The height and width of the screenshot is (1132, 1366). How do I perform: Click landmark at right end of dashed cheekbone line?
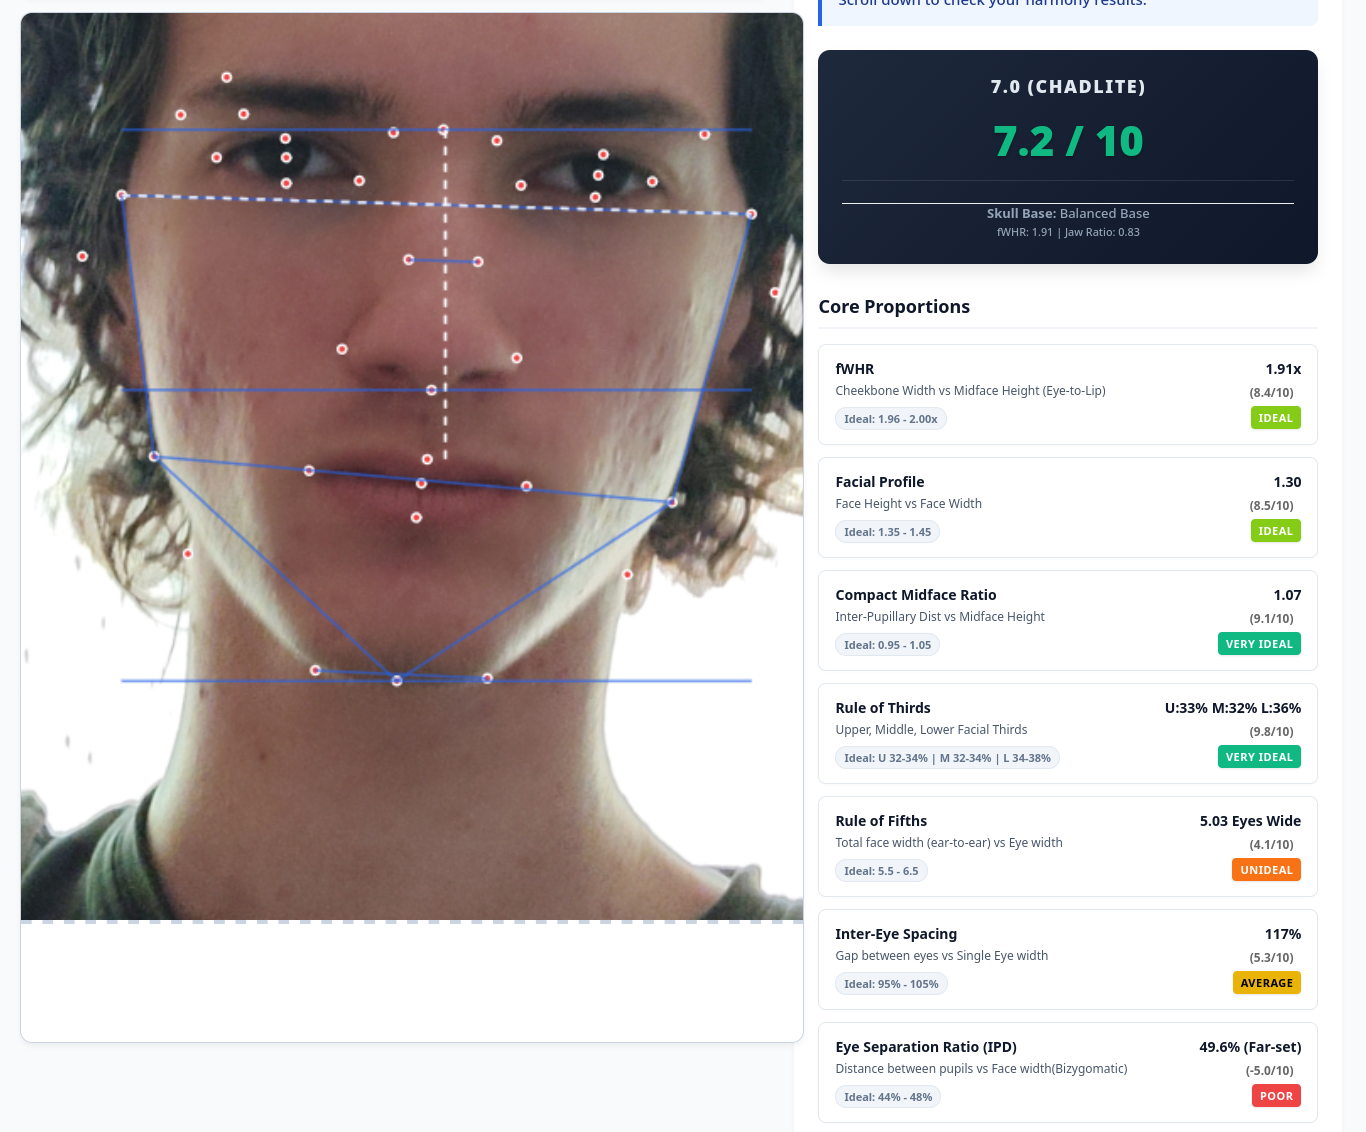pyautogui.click(x=751, y=214)
